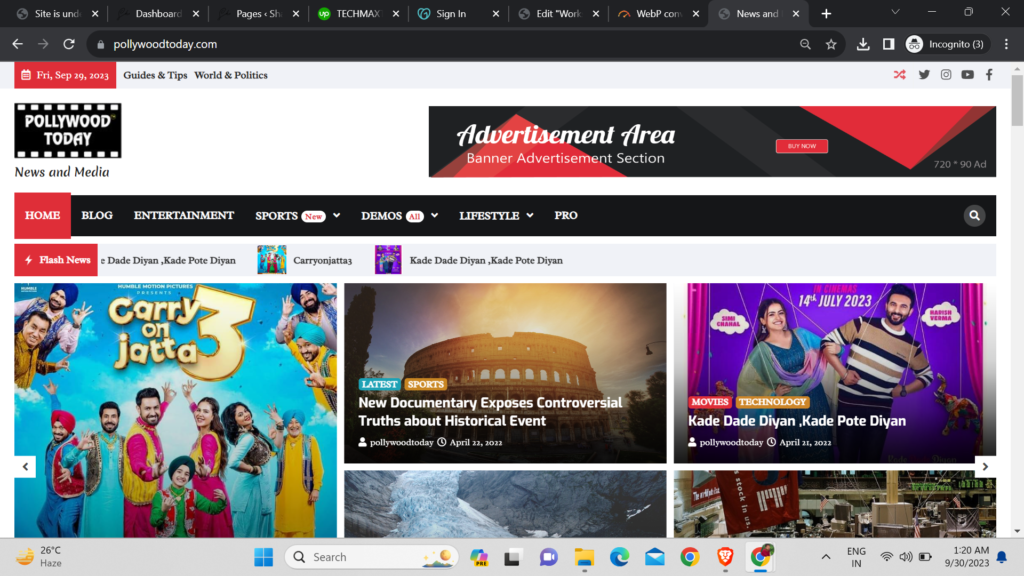Screen dimensions: 1024x576
Task: Open the YouTube social icon
Action: click(x=967, y=75)
